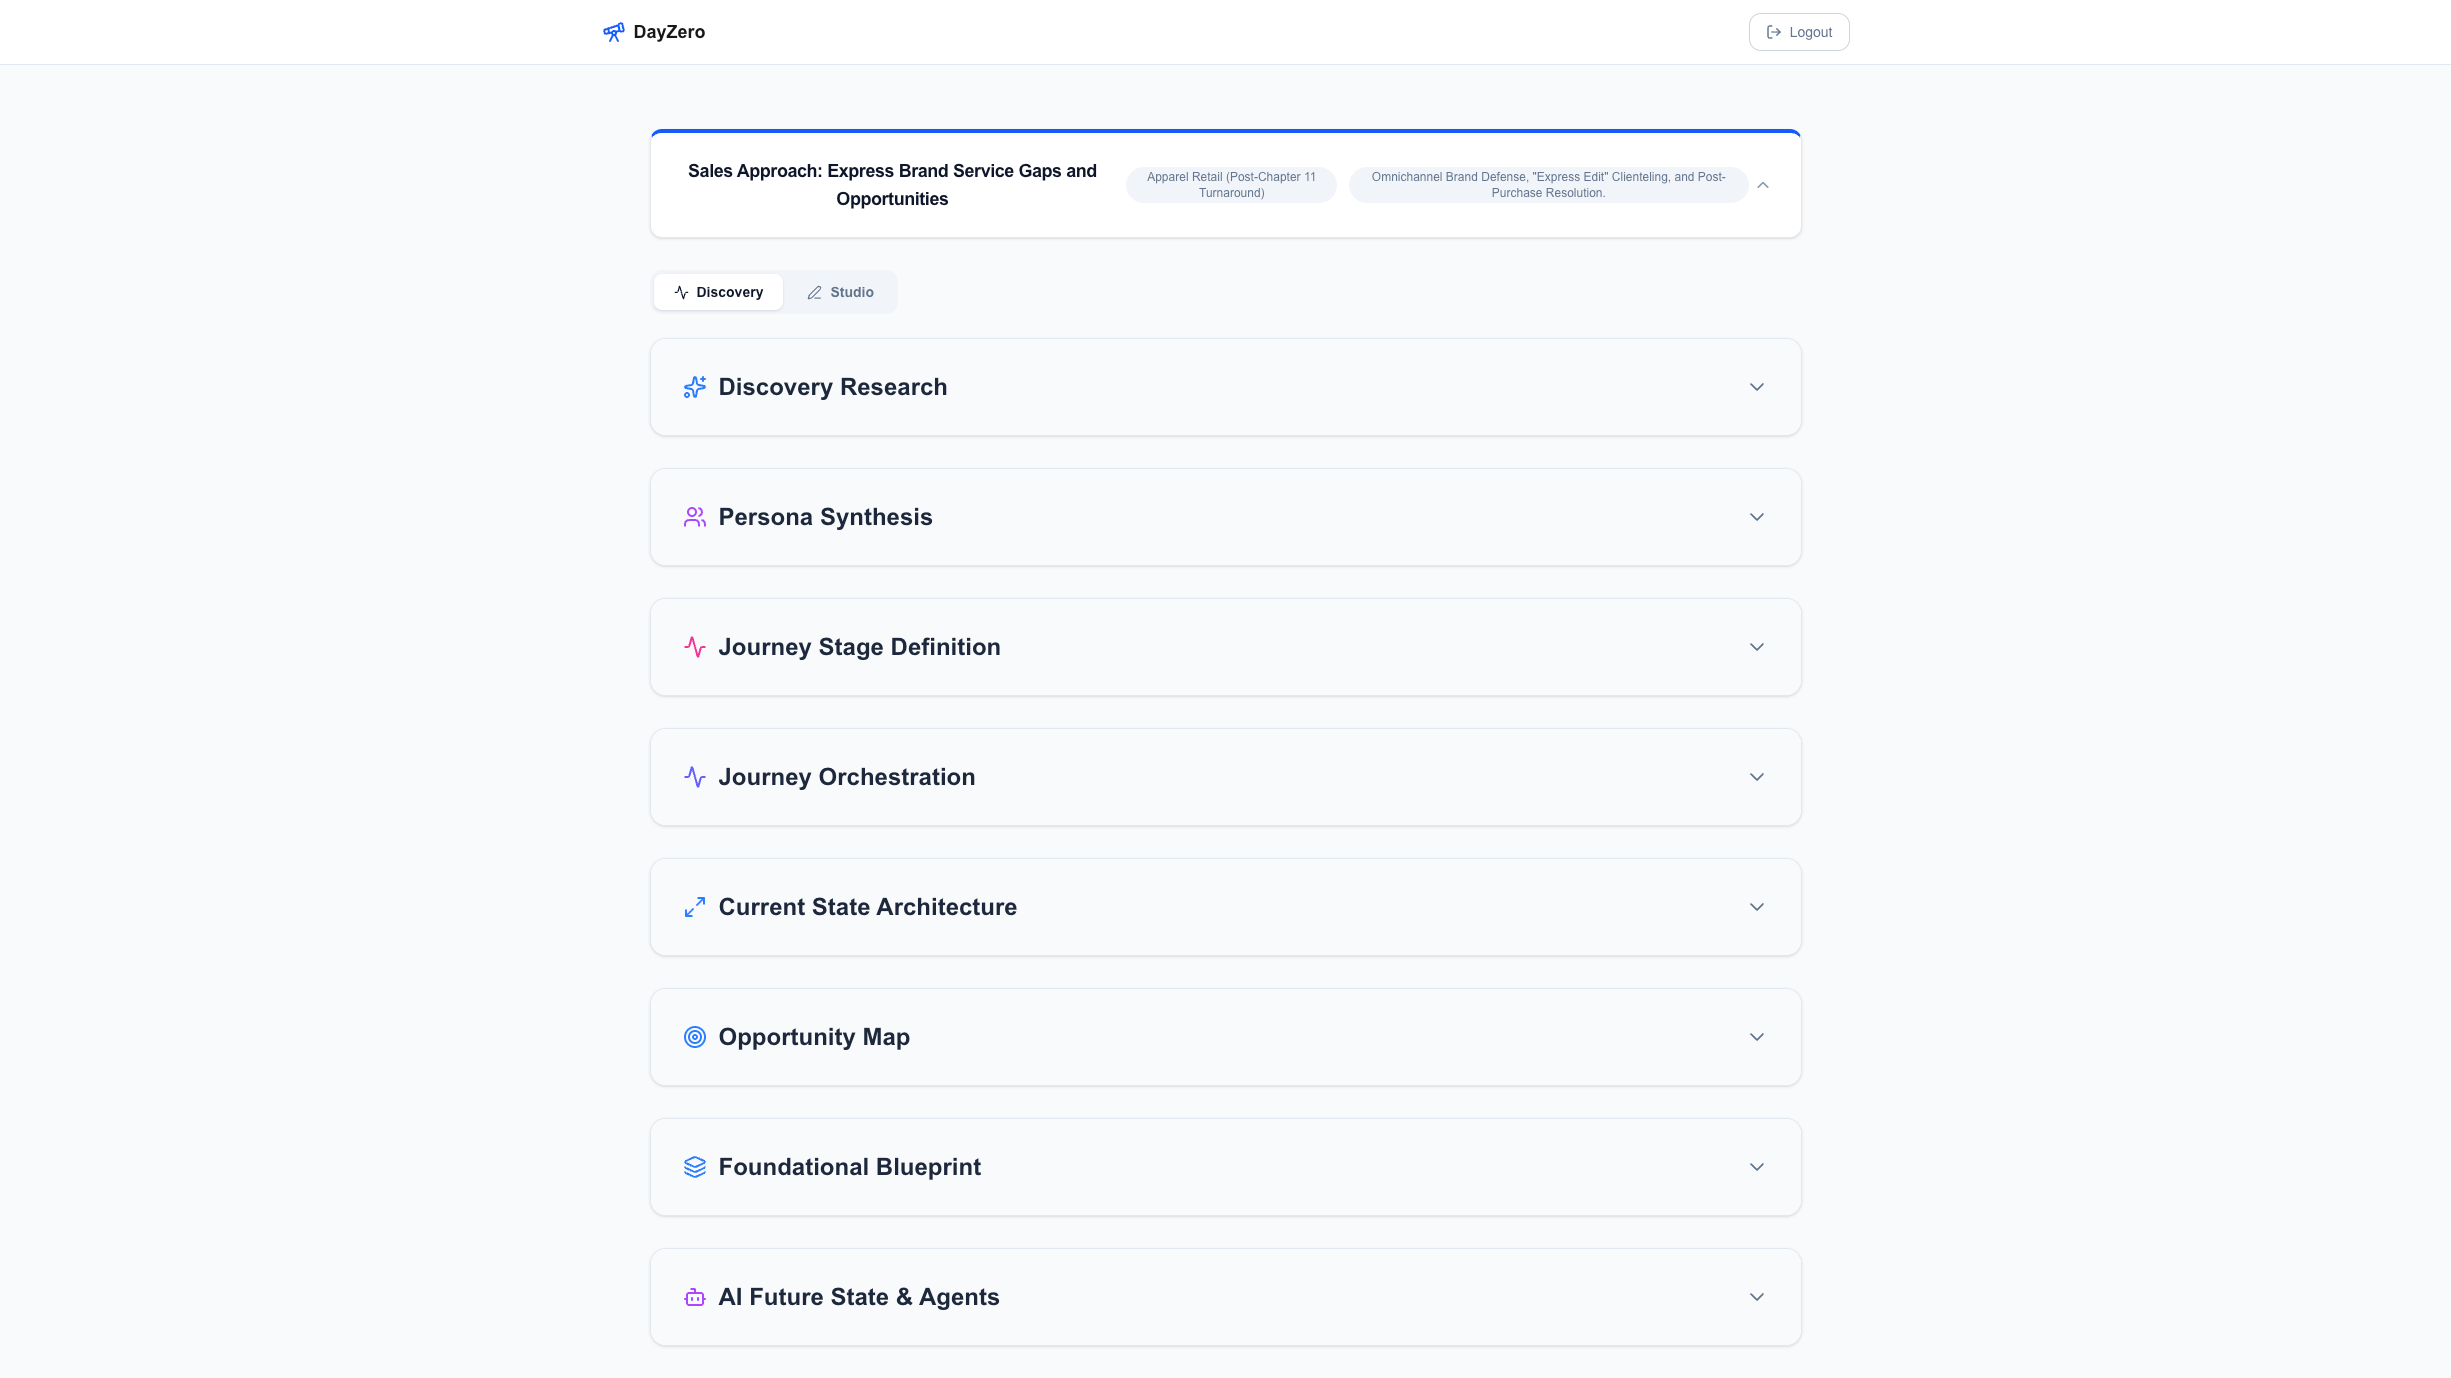Viewport: 2451px width, 1378px height.
Task: Expand the Opportunity Map section
Action: click(x=1757, y=1037)
